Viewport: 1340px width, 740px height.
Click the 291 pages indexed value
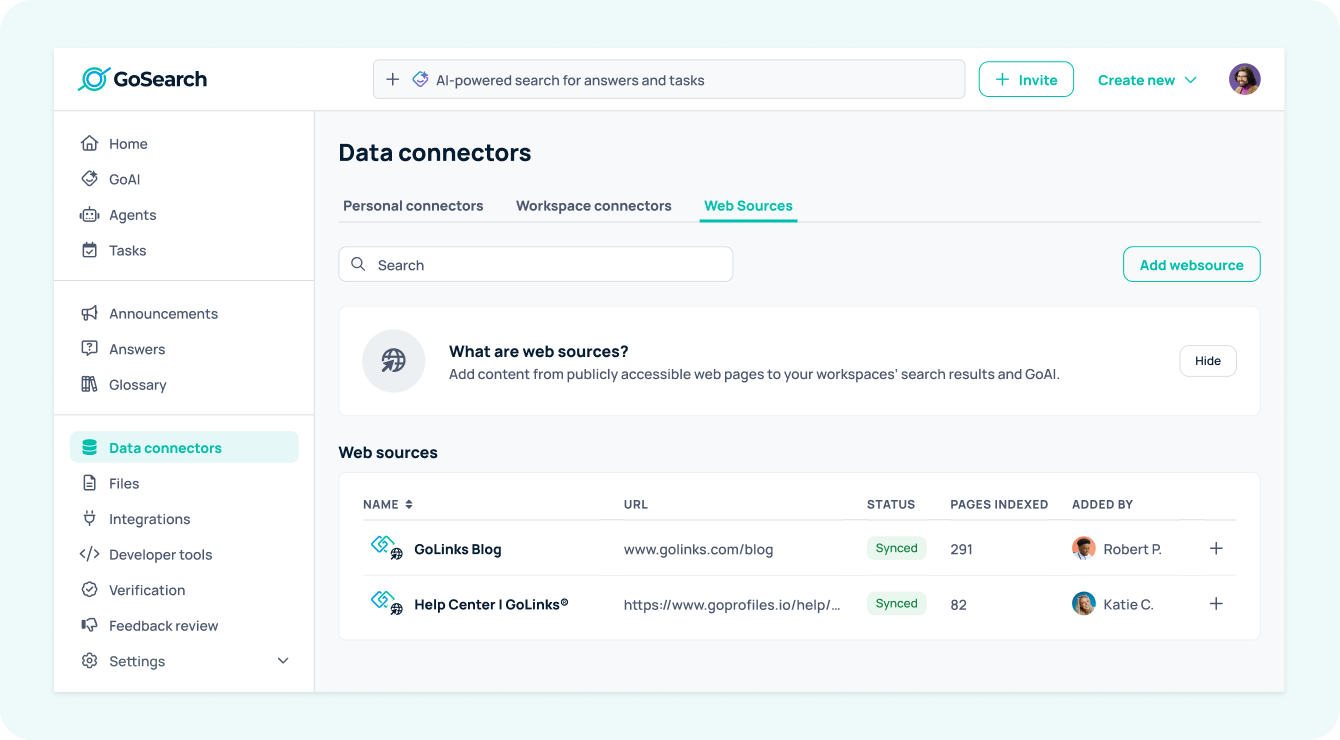(962, 549)
